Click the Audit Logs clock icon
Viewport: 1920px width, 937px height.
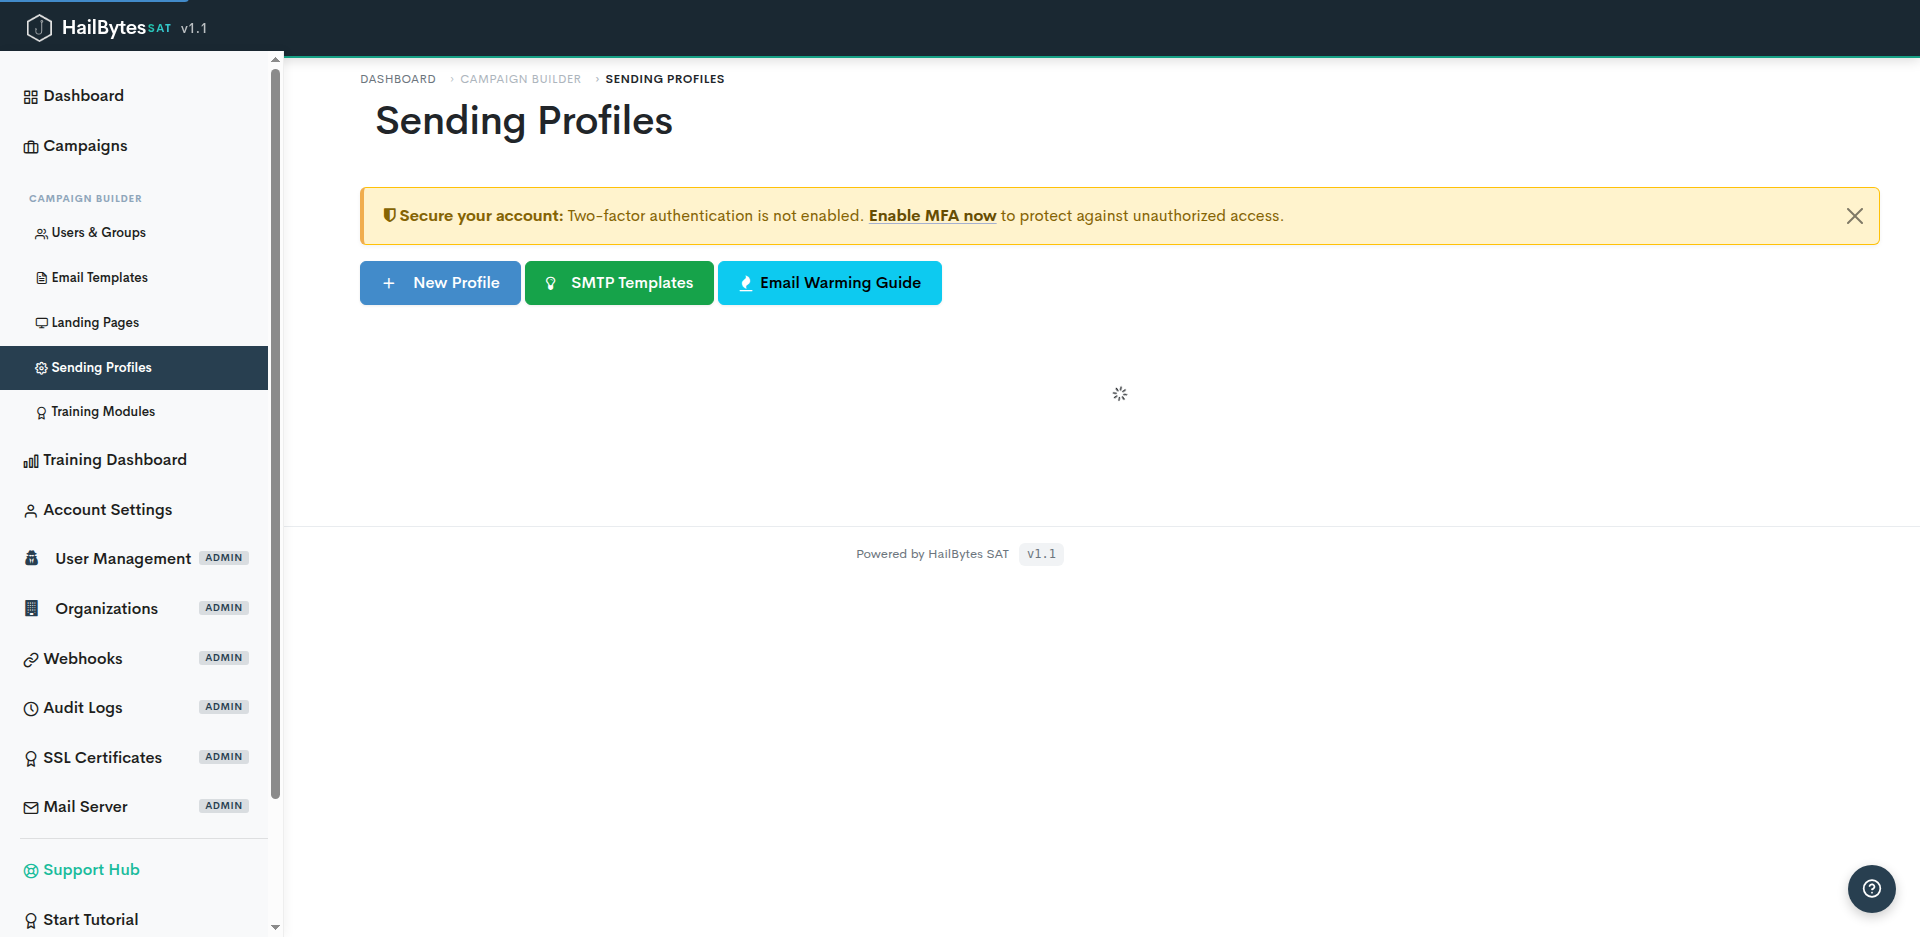31,709
